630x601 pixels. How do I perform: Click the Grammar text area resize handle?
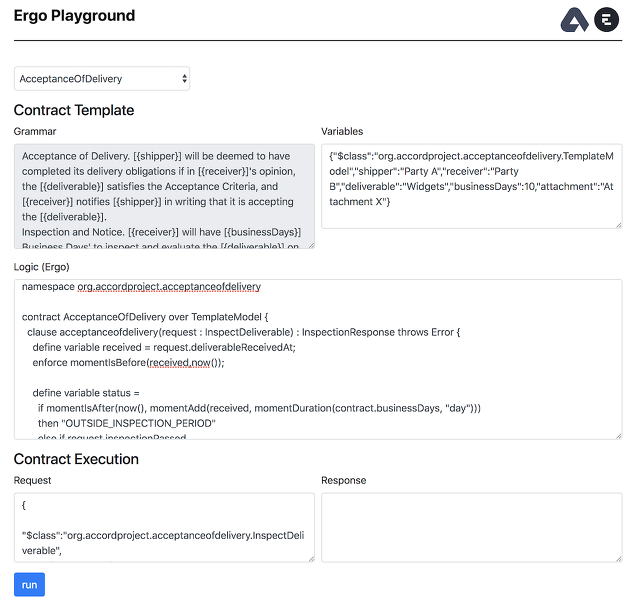[x=311, y=245]
